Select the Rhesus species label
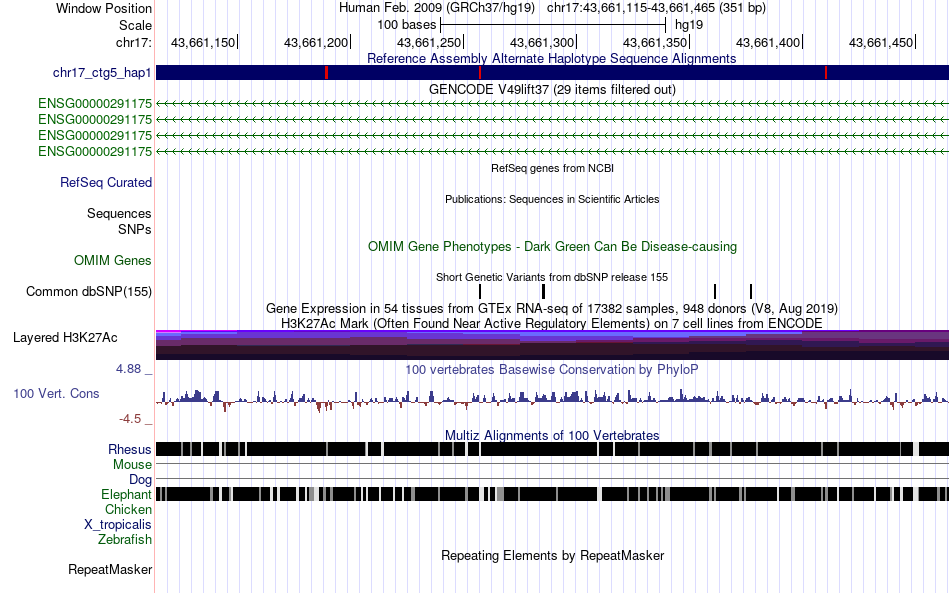 [x=130, y=449]
